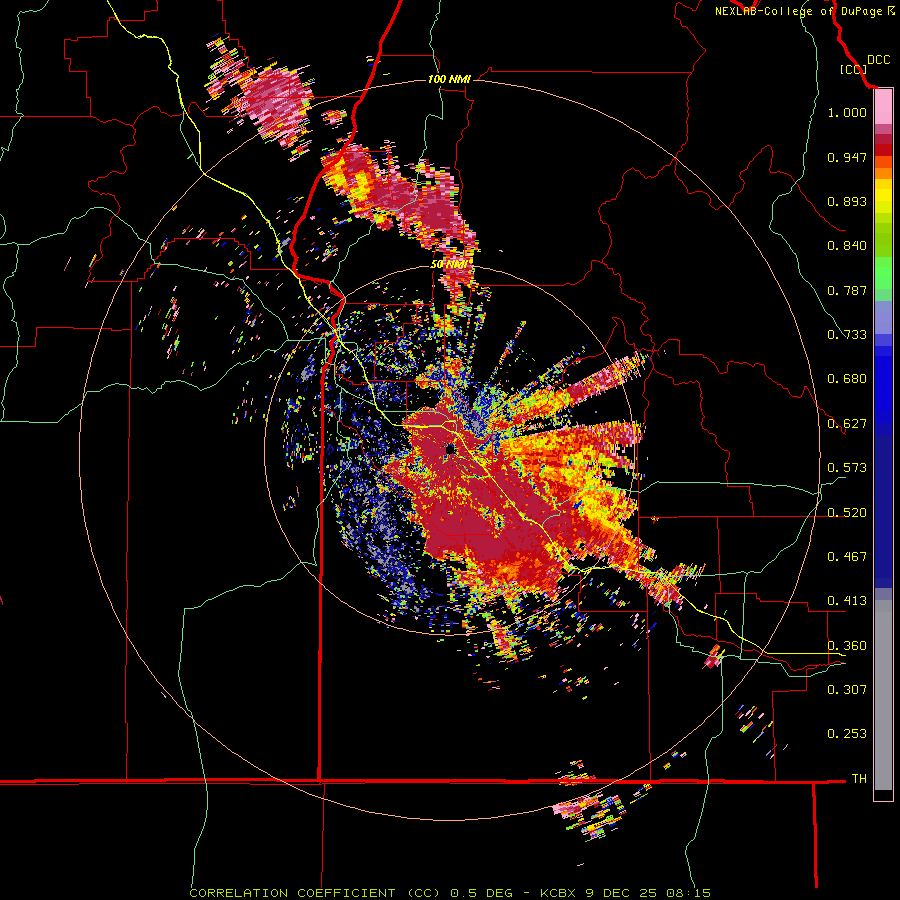Screen dimensions: 900x900
Task: Pick the gray swatch on color bar
Action: click(x=883, y=695)
